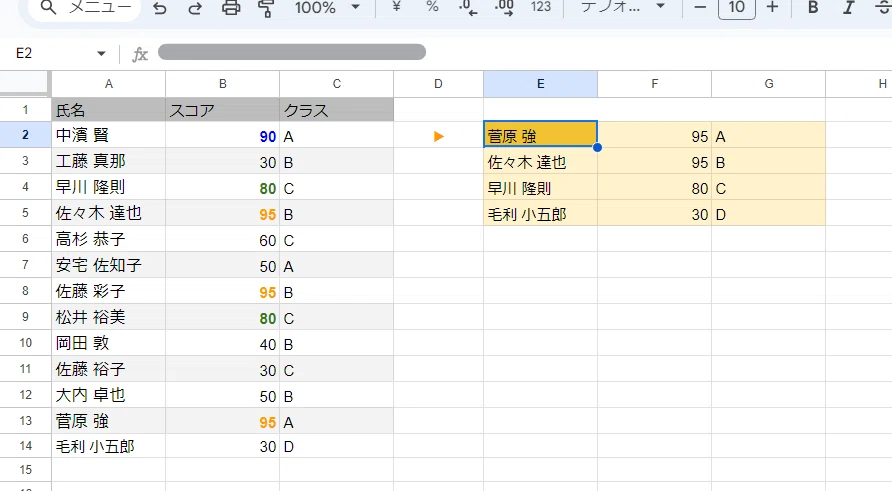892x491 pixels.
Task: Select 佐々木 達也 in column A
Action: 109,213
